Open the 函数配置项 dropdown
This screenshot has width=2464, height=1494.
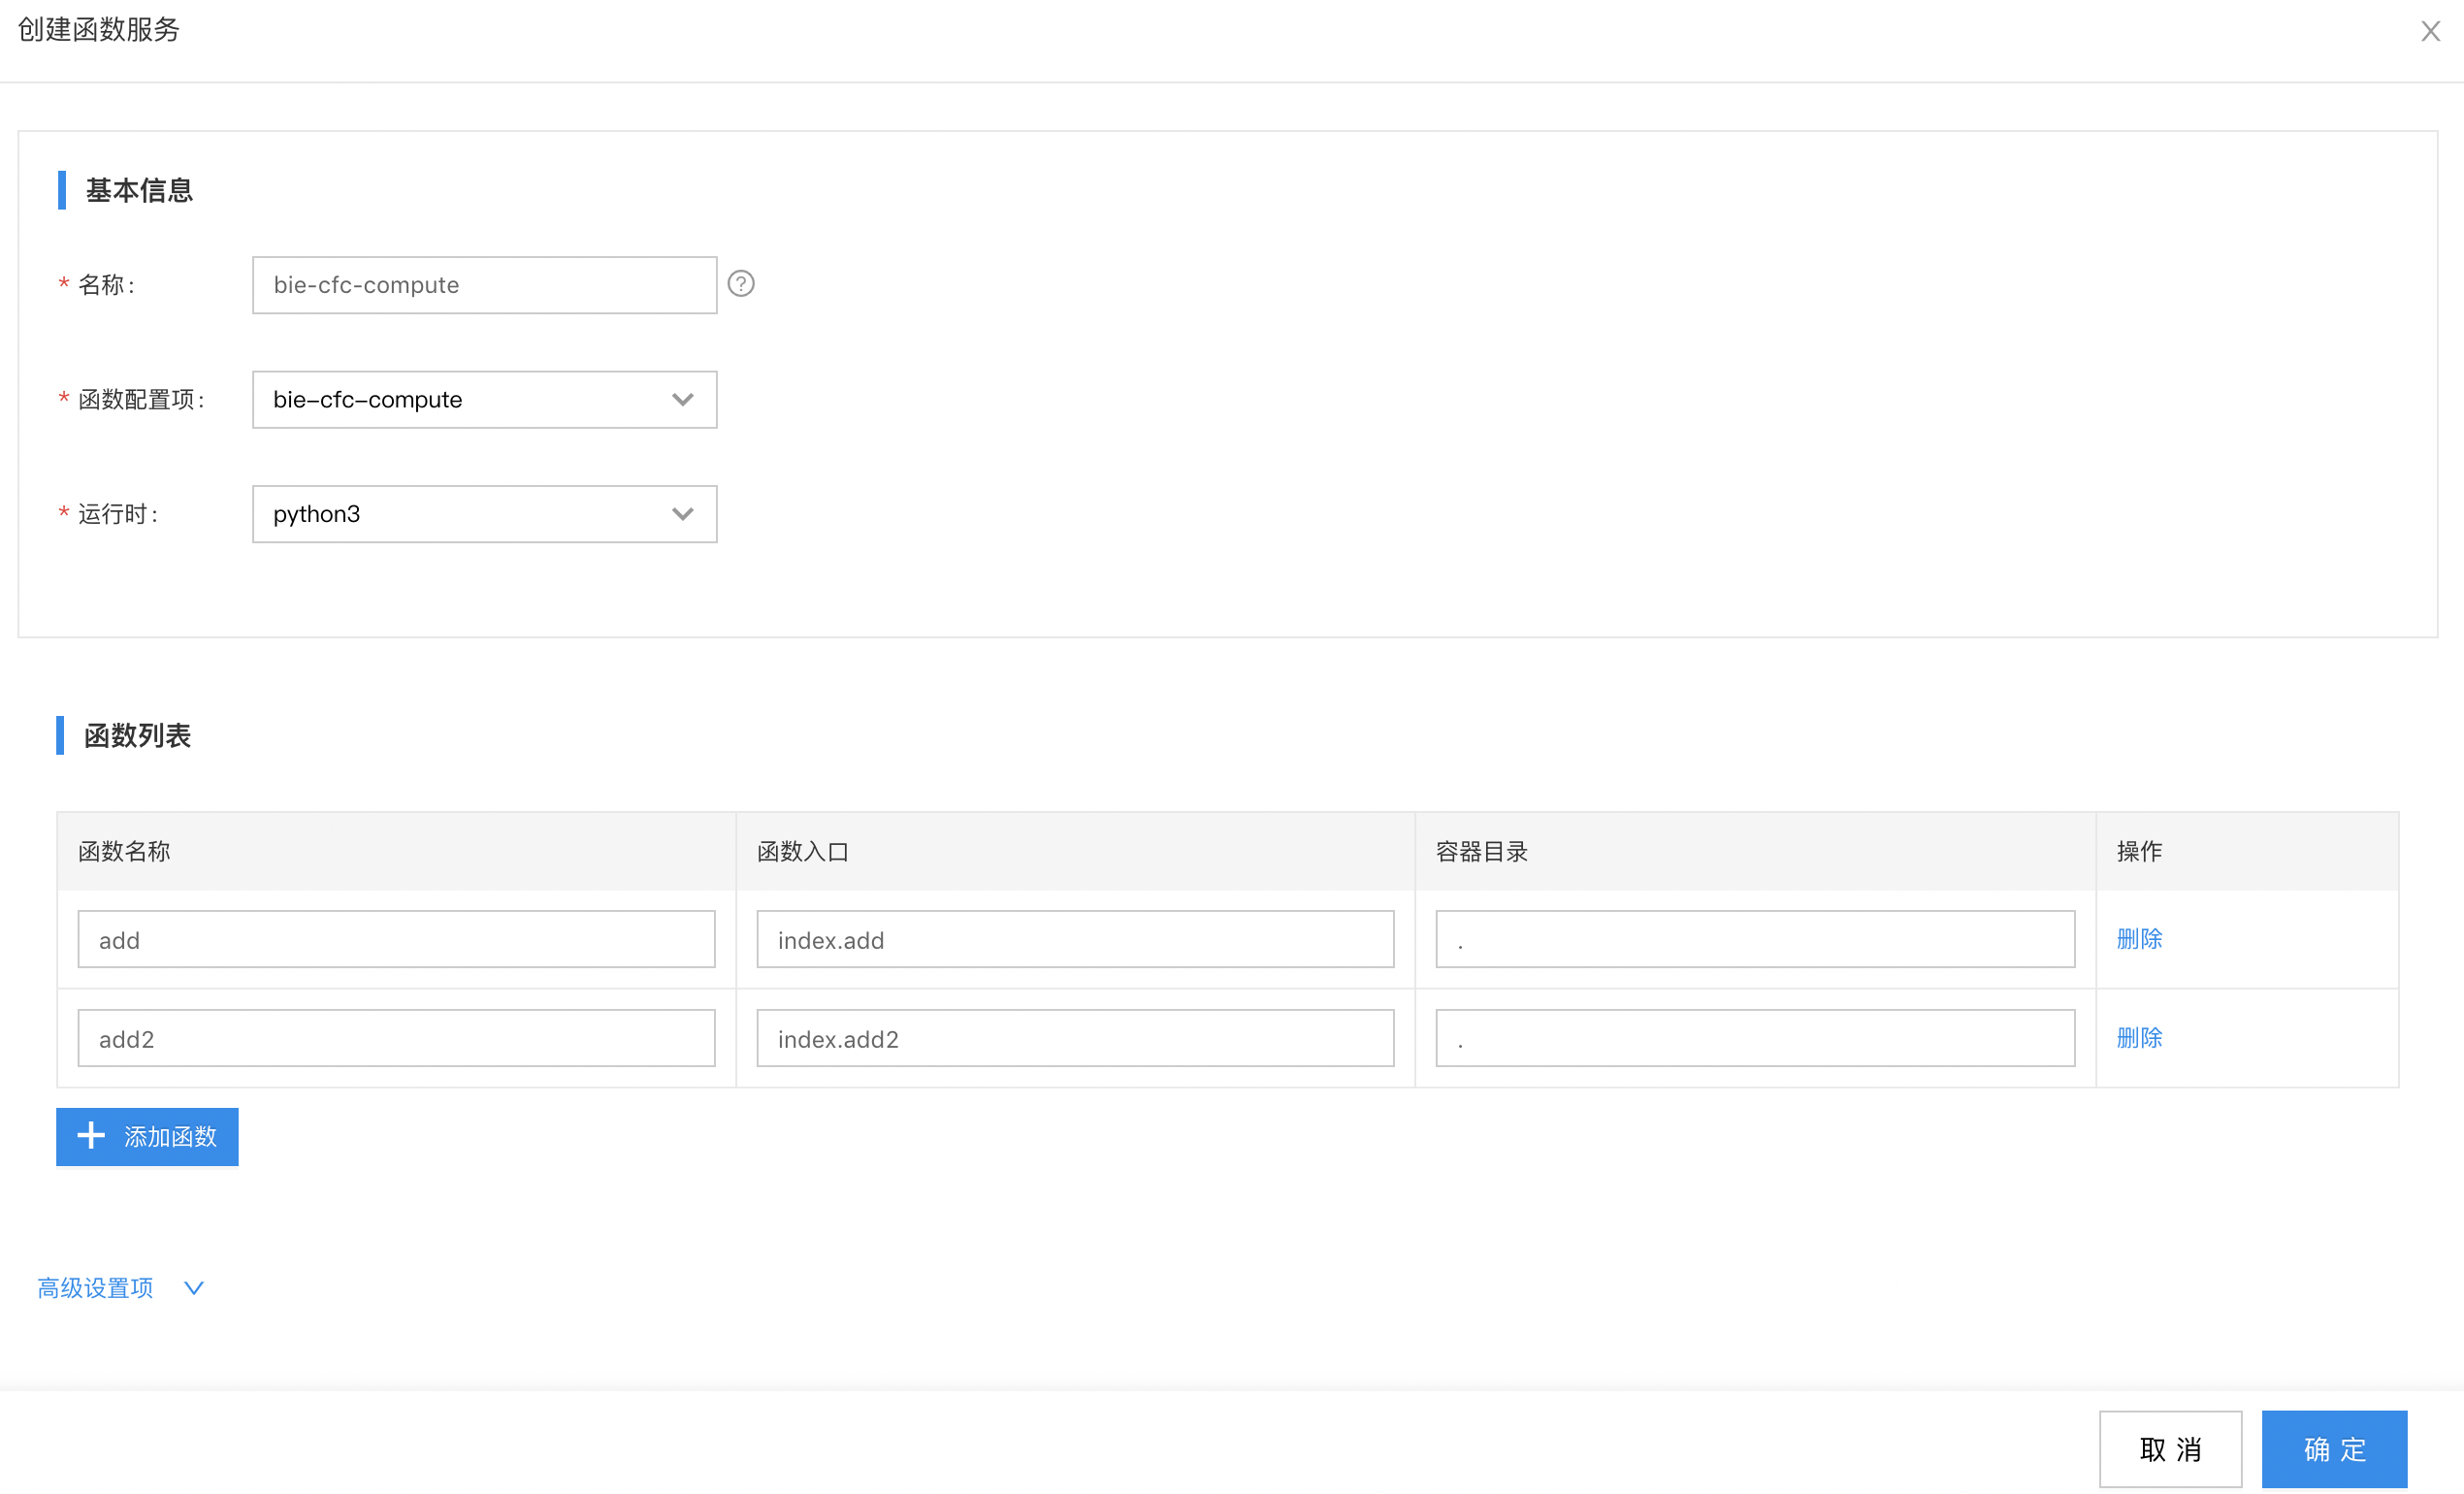(485, 400)
